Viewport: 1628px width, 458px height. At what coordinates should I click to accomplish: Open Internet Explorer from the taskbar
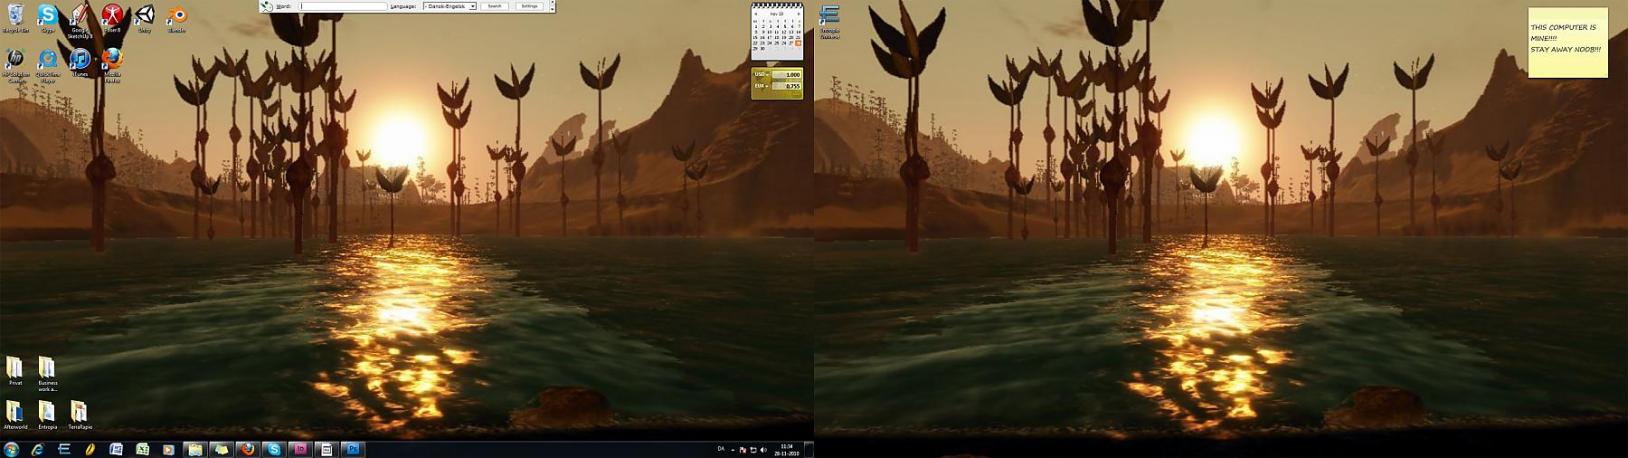point(38,450)
